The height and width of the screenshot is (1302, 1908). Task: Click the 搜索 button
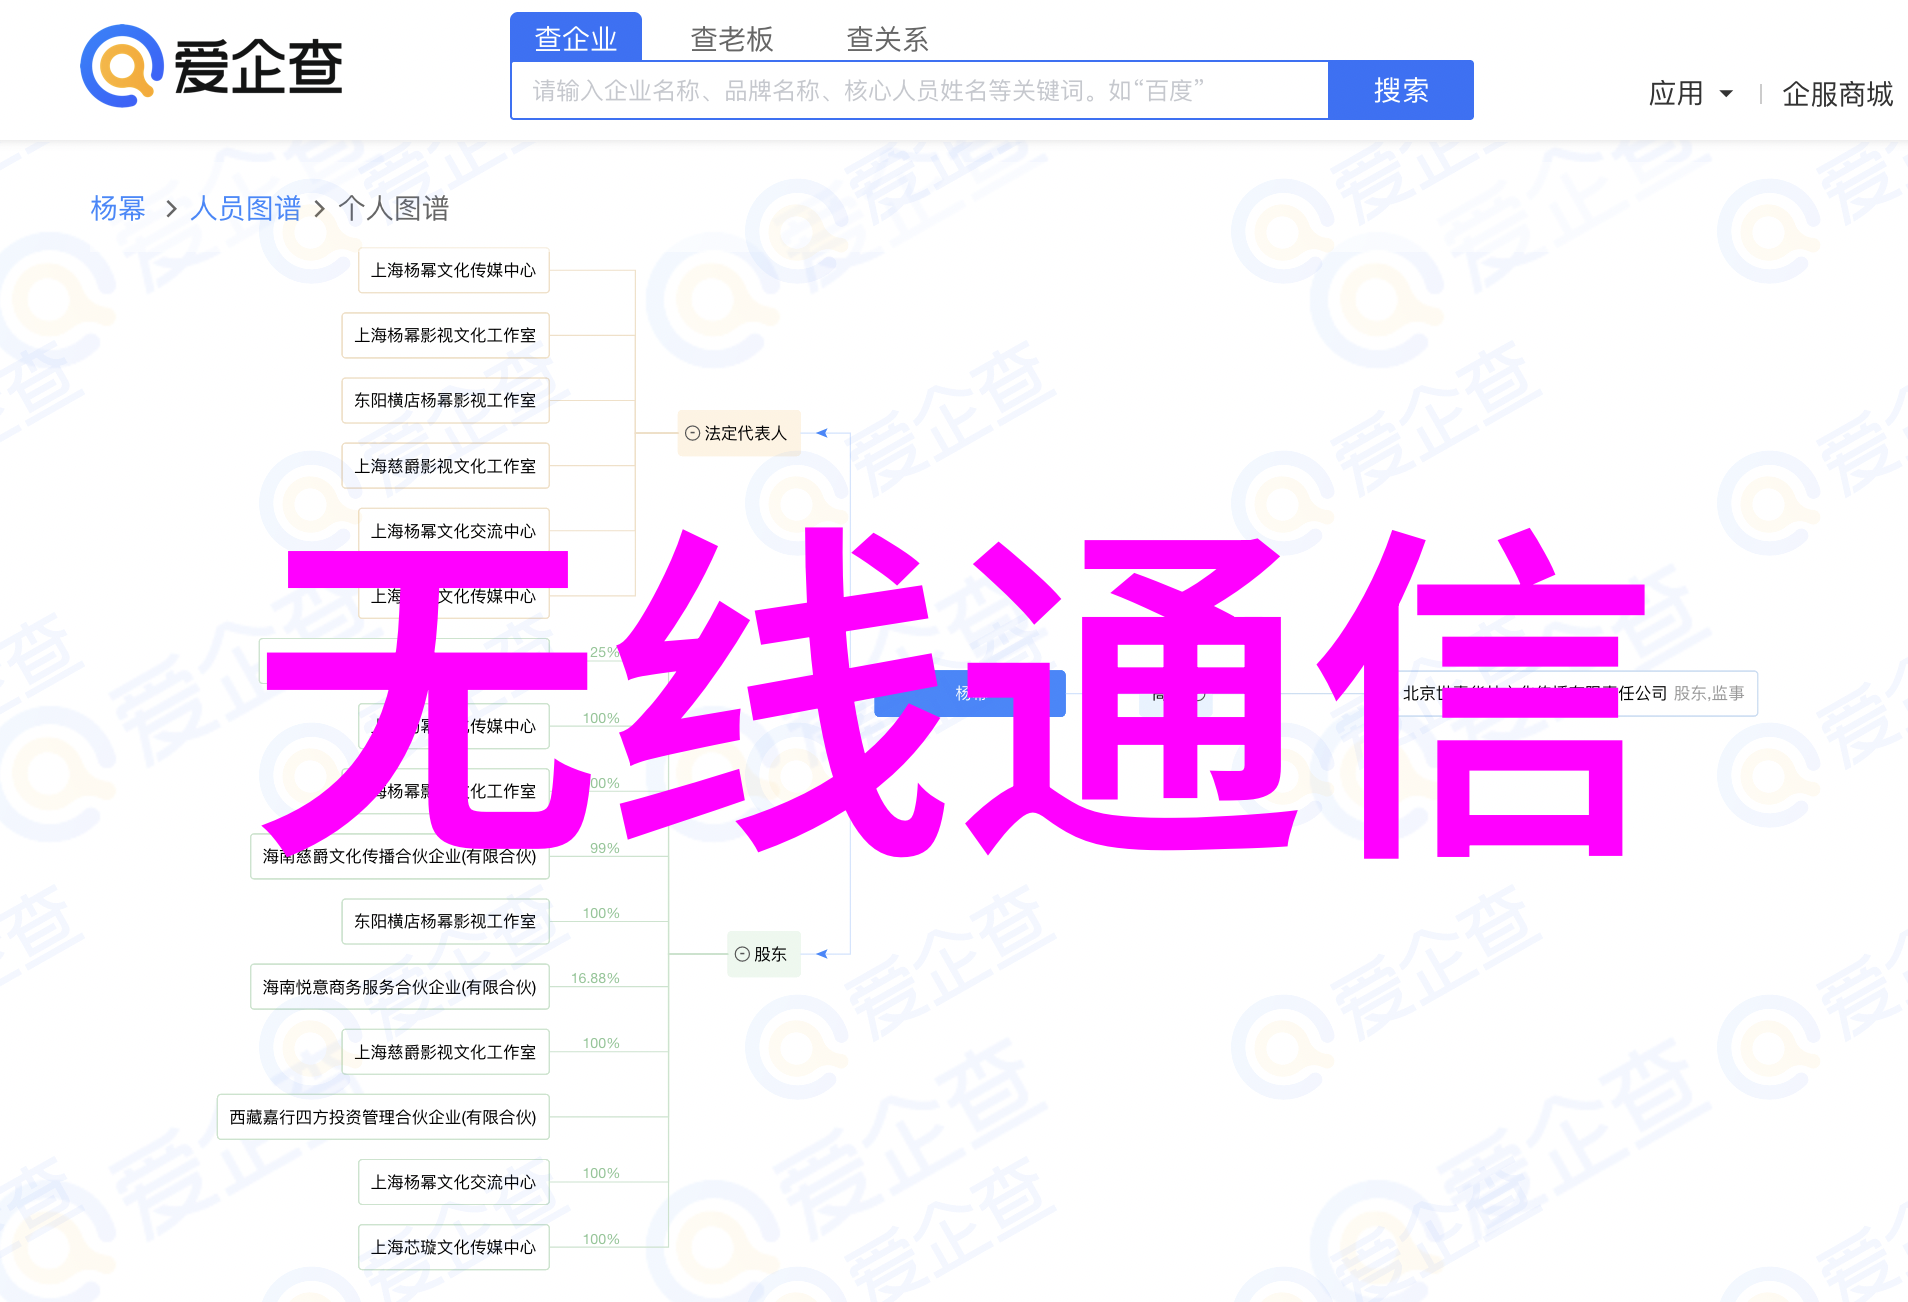(1401, 90)
